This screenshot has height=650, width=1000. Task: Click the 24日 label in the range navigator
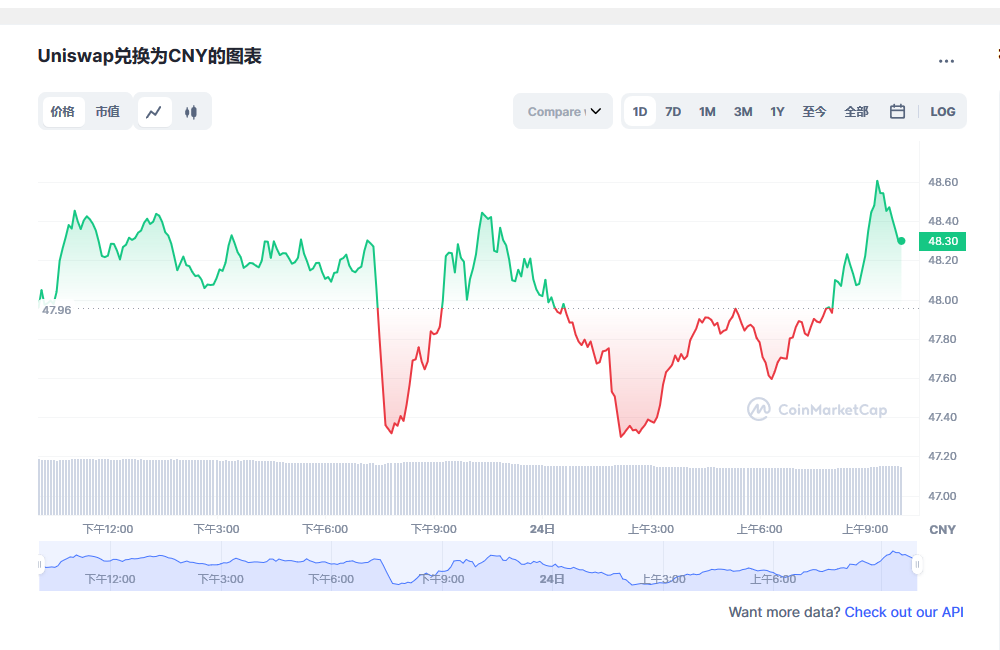552,579
